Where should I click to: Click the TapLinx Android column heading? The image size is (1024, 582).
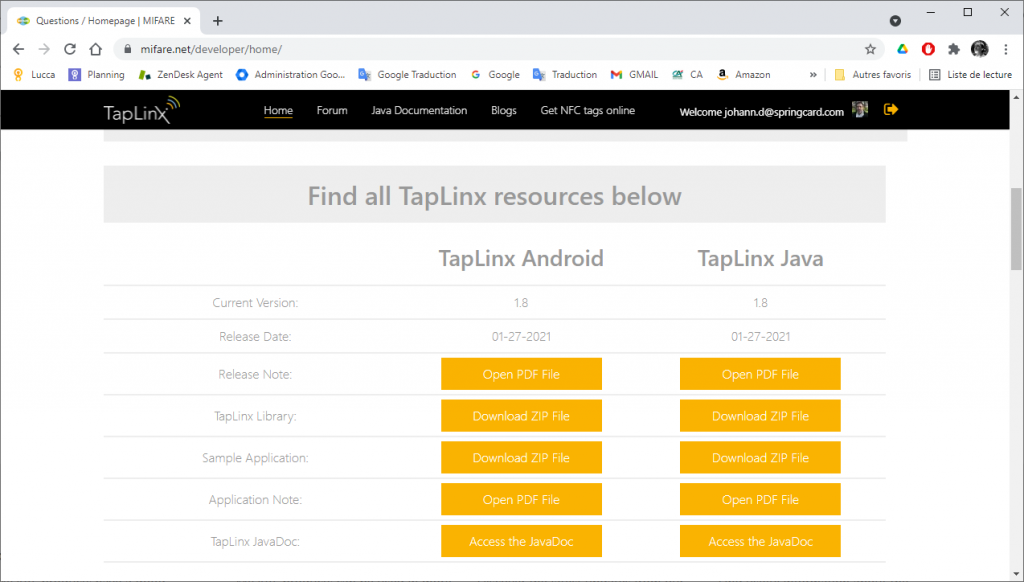[x=521, y=259]
